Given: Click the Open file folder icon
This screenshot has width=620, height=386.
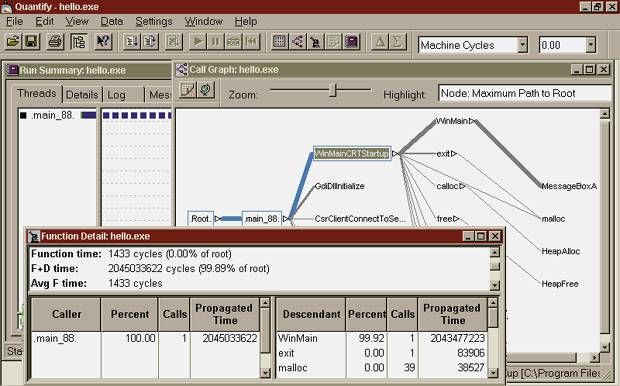Looking at the screenshot, I should [13, 41].
